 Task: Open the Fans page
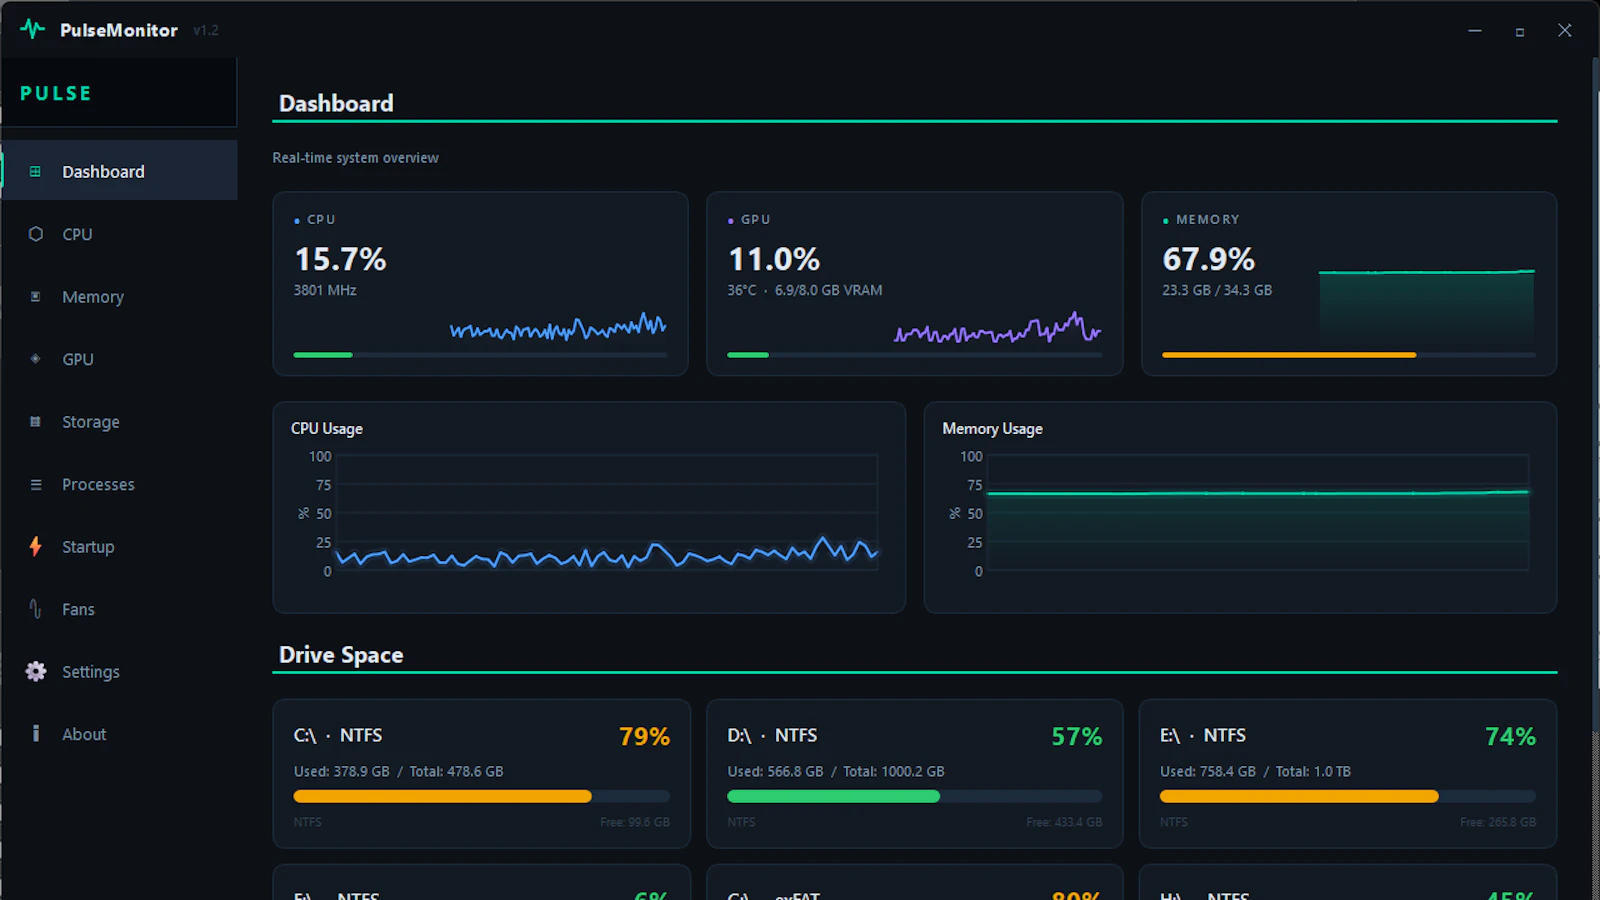(x=120, y=609)
